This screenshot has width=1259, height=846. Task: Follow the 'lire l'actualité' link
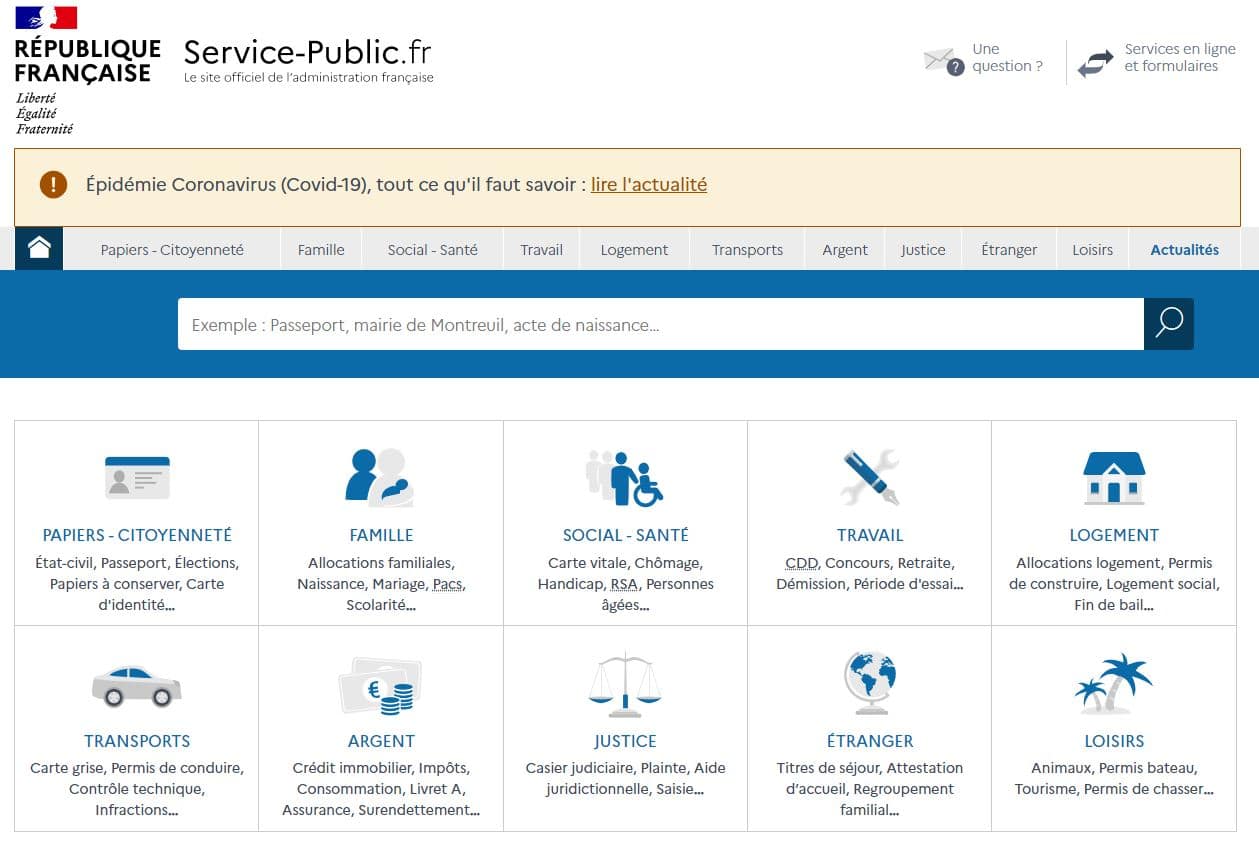(x=649, y=185)
